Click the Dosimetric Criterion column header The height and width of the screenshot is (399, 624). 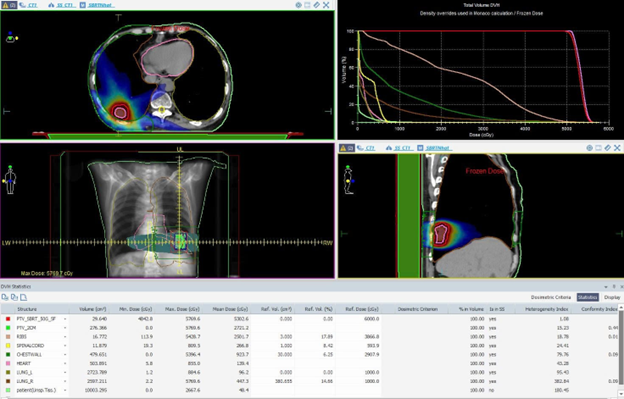coord(417,309)
